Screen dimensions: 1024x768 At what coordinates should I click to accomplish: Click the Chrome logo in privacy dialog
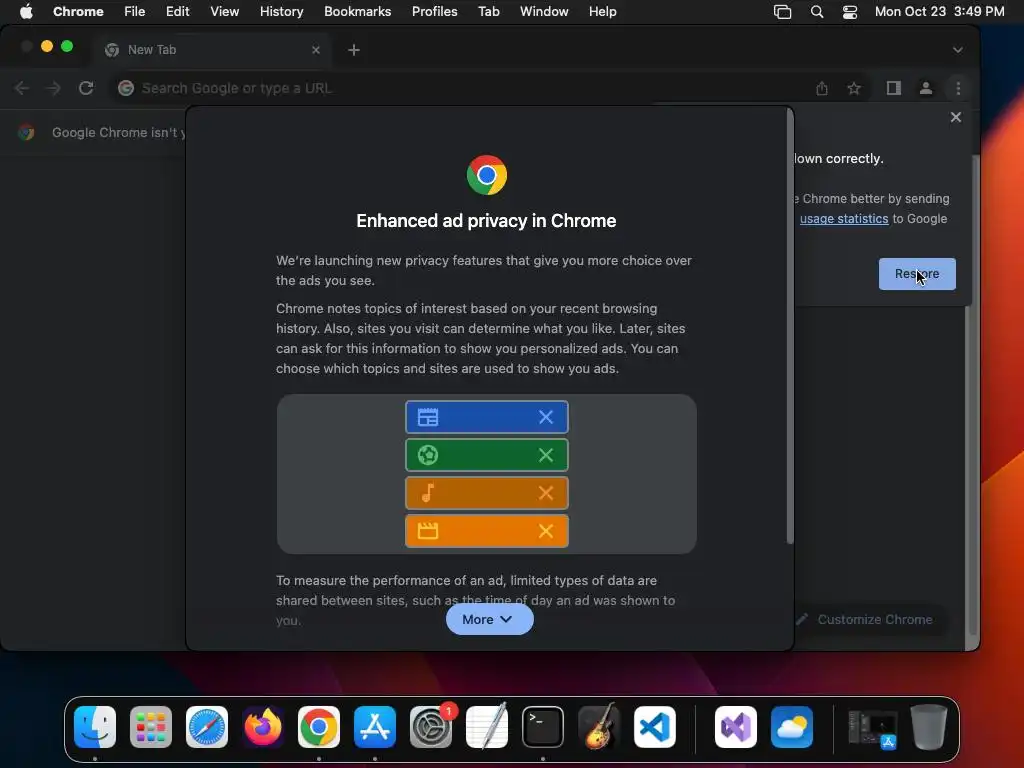[x=487, y=175]
